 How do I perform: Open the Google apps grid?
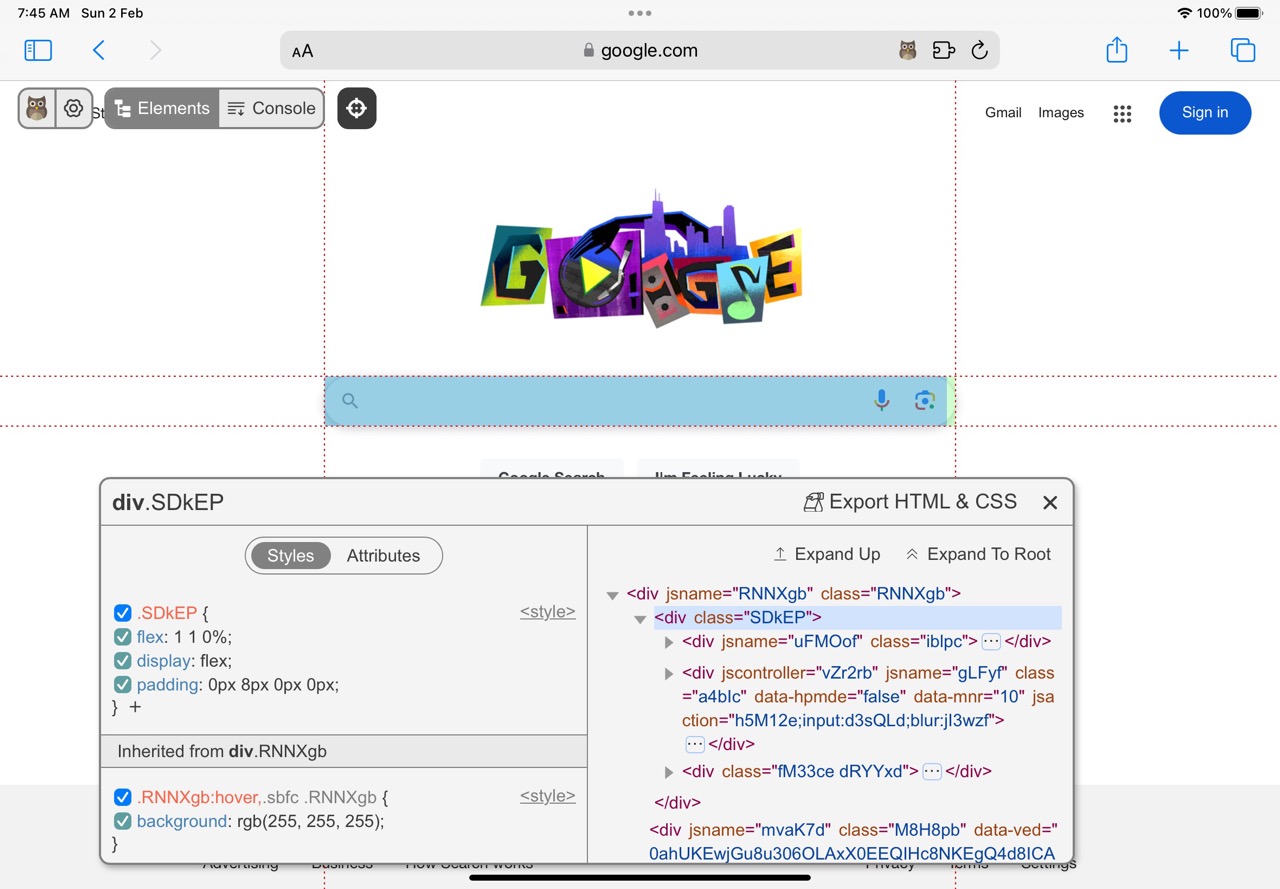(1122, 113)
